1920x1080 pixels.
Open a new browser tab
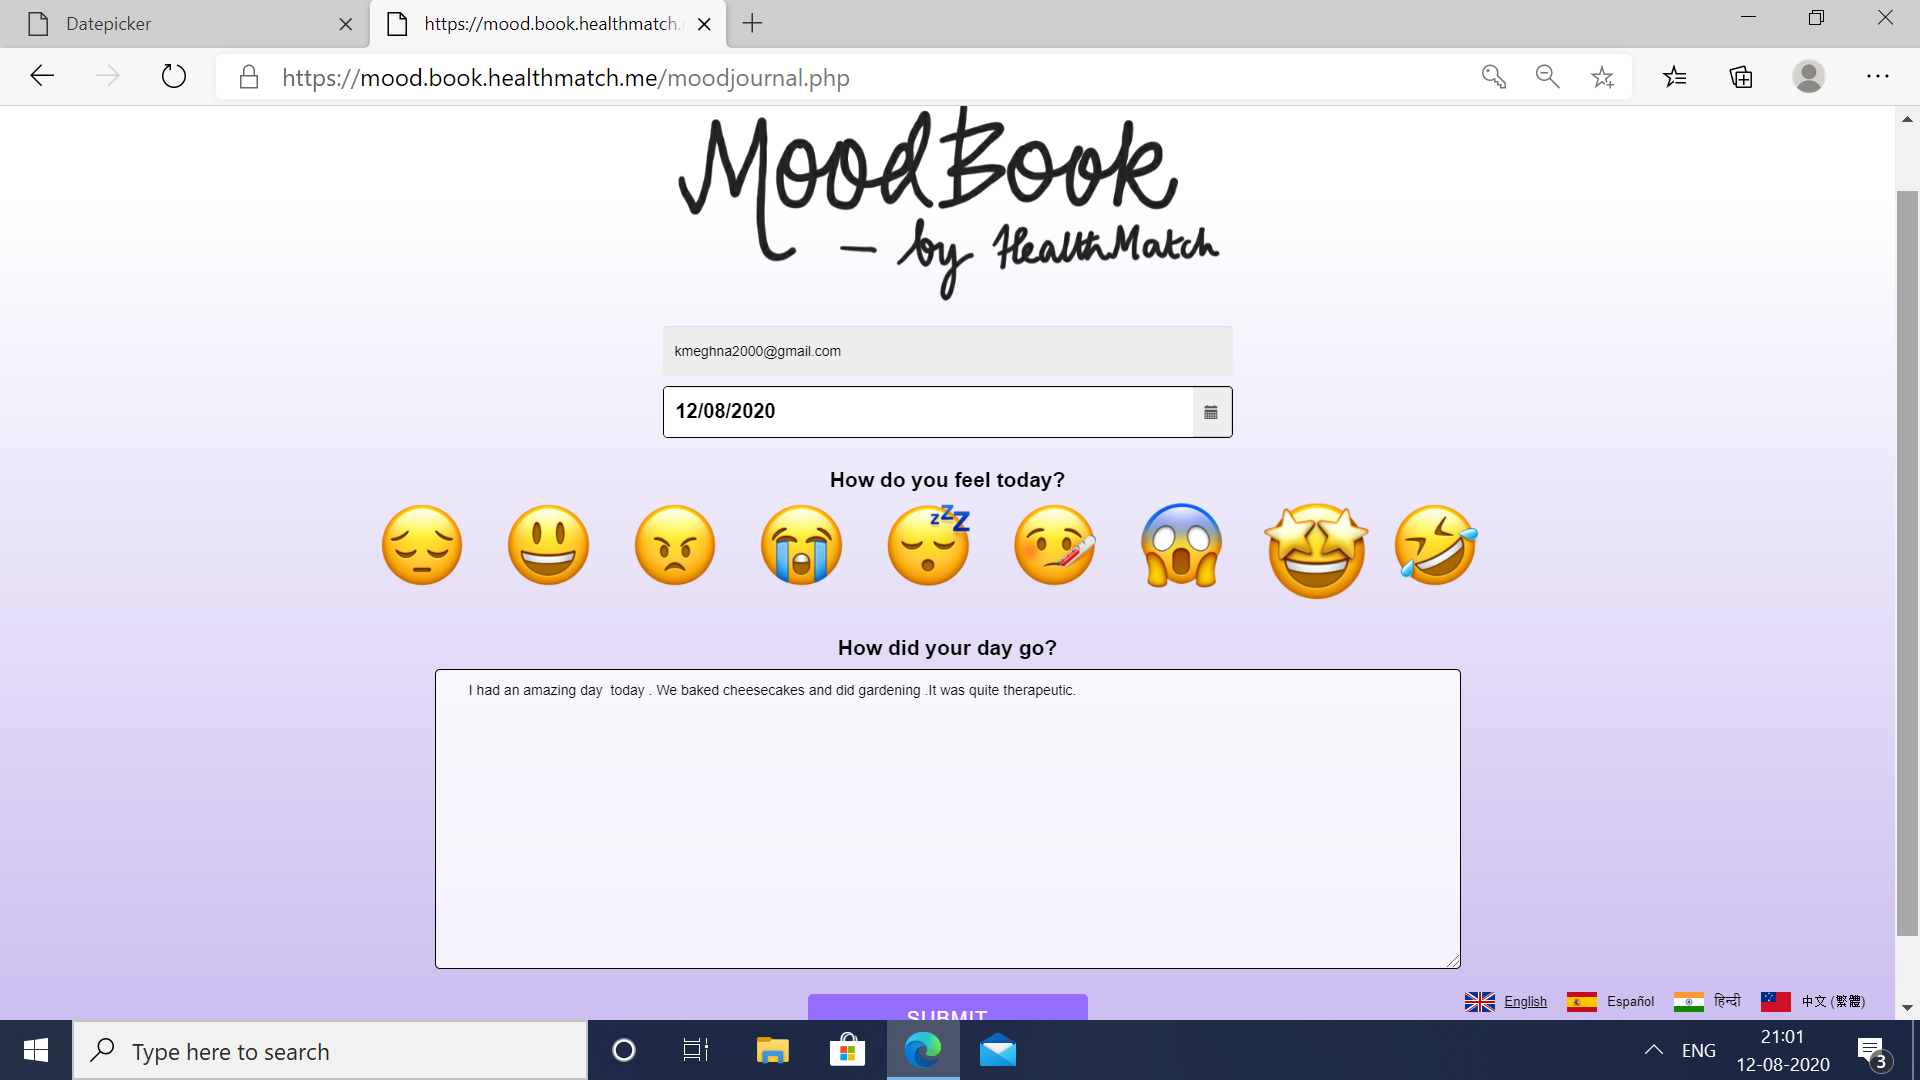click(752, 24)
